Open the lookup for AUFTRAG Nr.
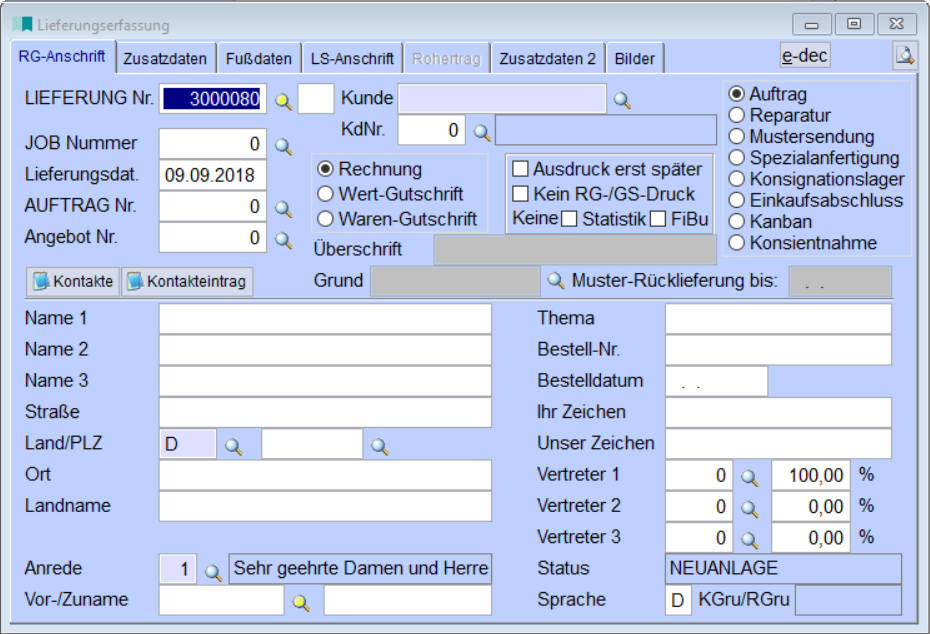This screenshot has width=930, height=634. 283,209
